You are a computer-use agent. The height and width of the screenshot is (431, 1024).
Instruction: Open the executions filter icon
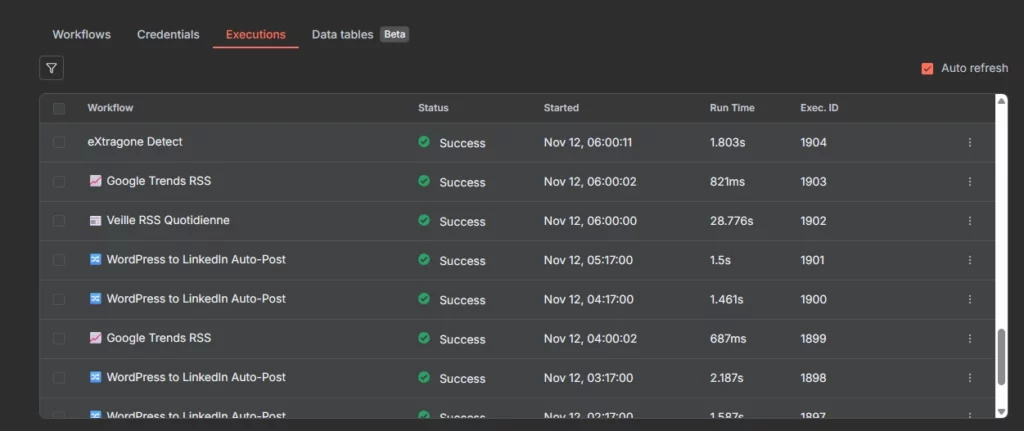[52, 68]
